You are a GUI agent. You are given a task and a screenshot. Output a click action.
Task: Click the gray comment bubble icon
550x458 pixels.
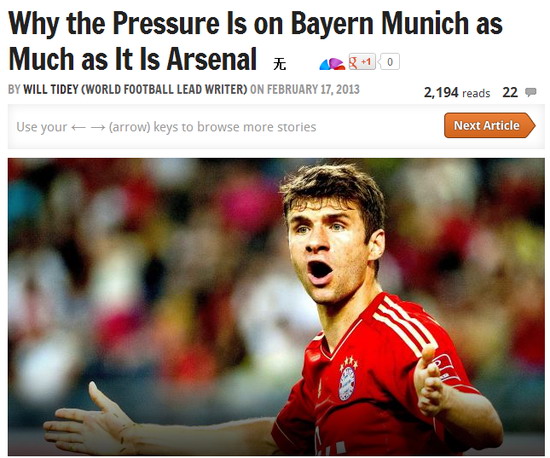530,93
